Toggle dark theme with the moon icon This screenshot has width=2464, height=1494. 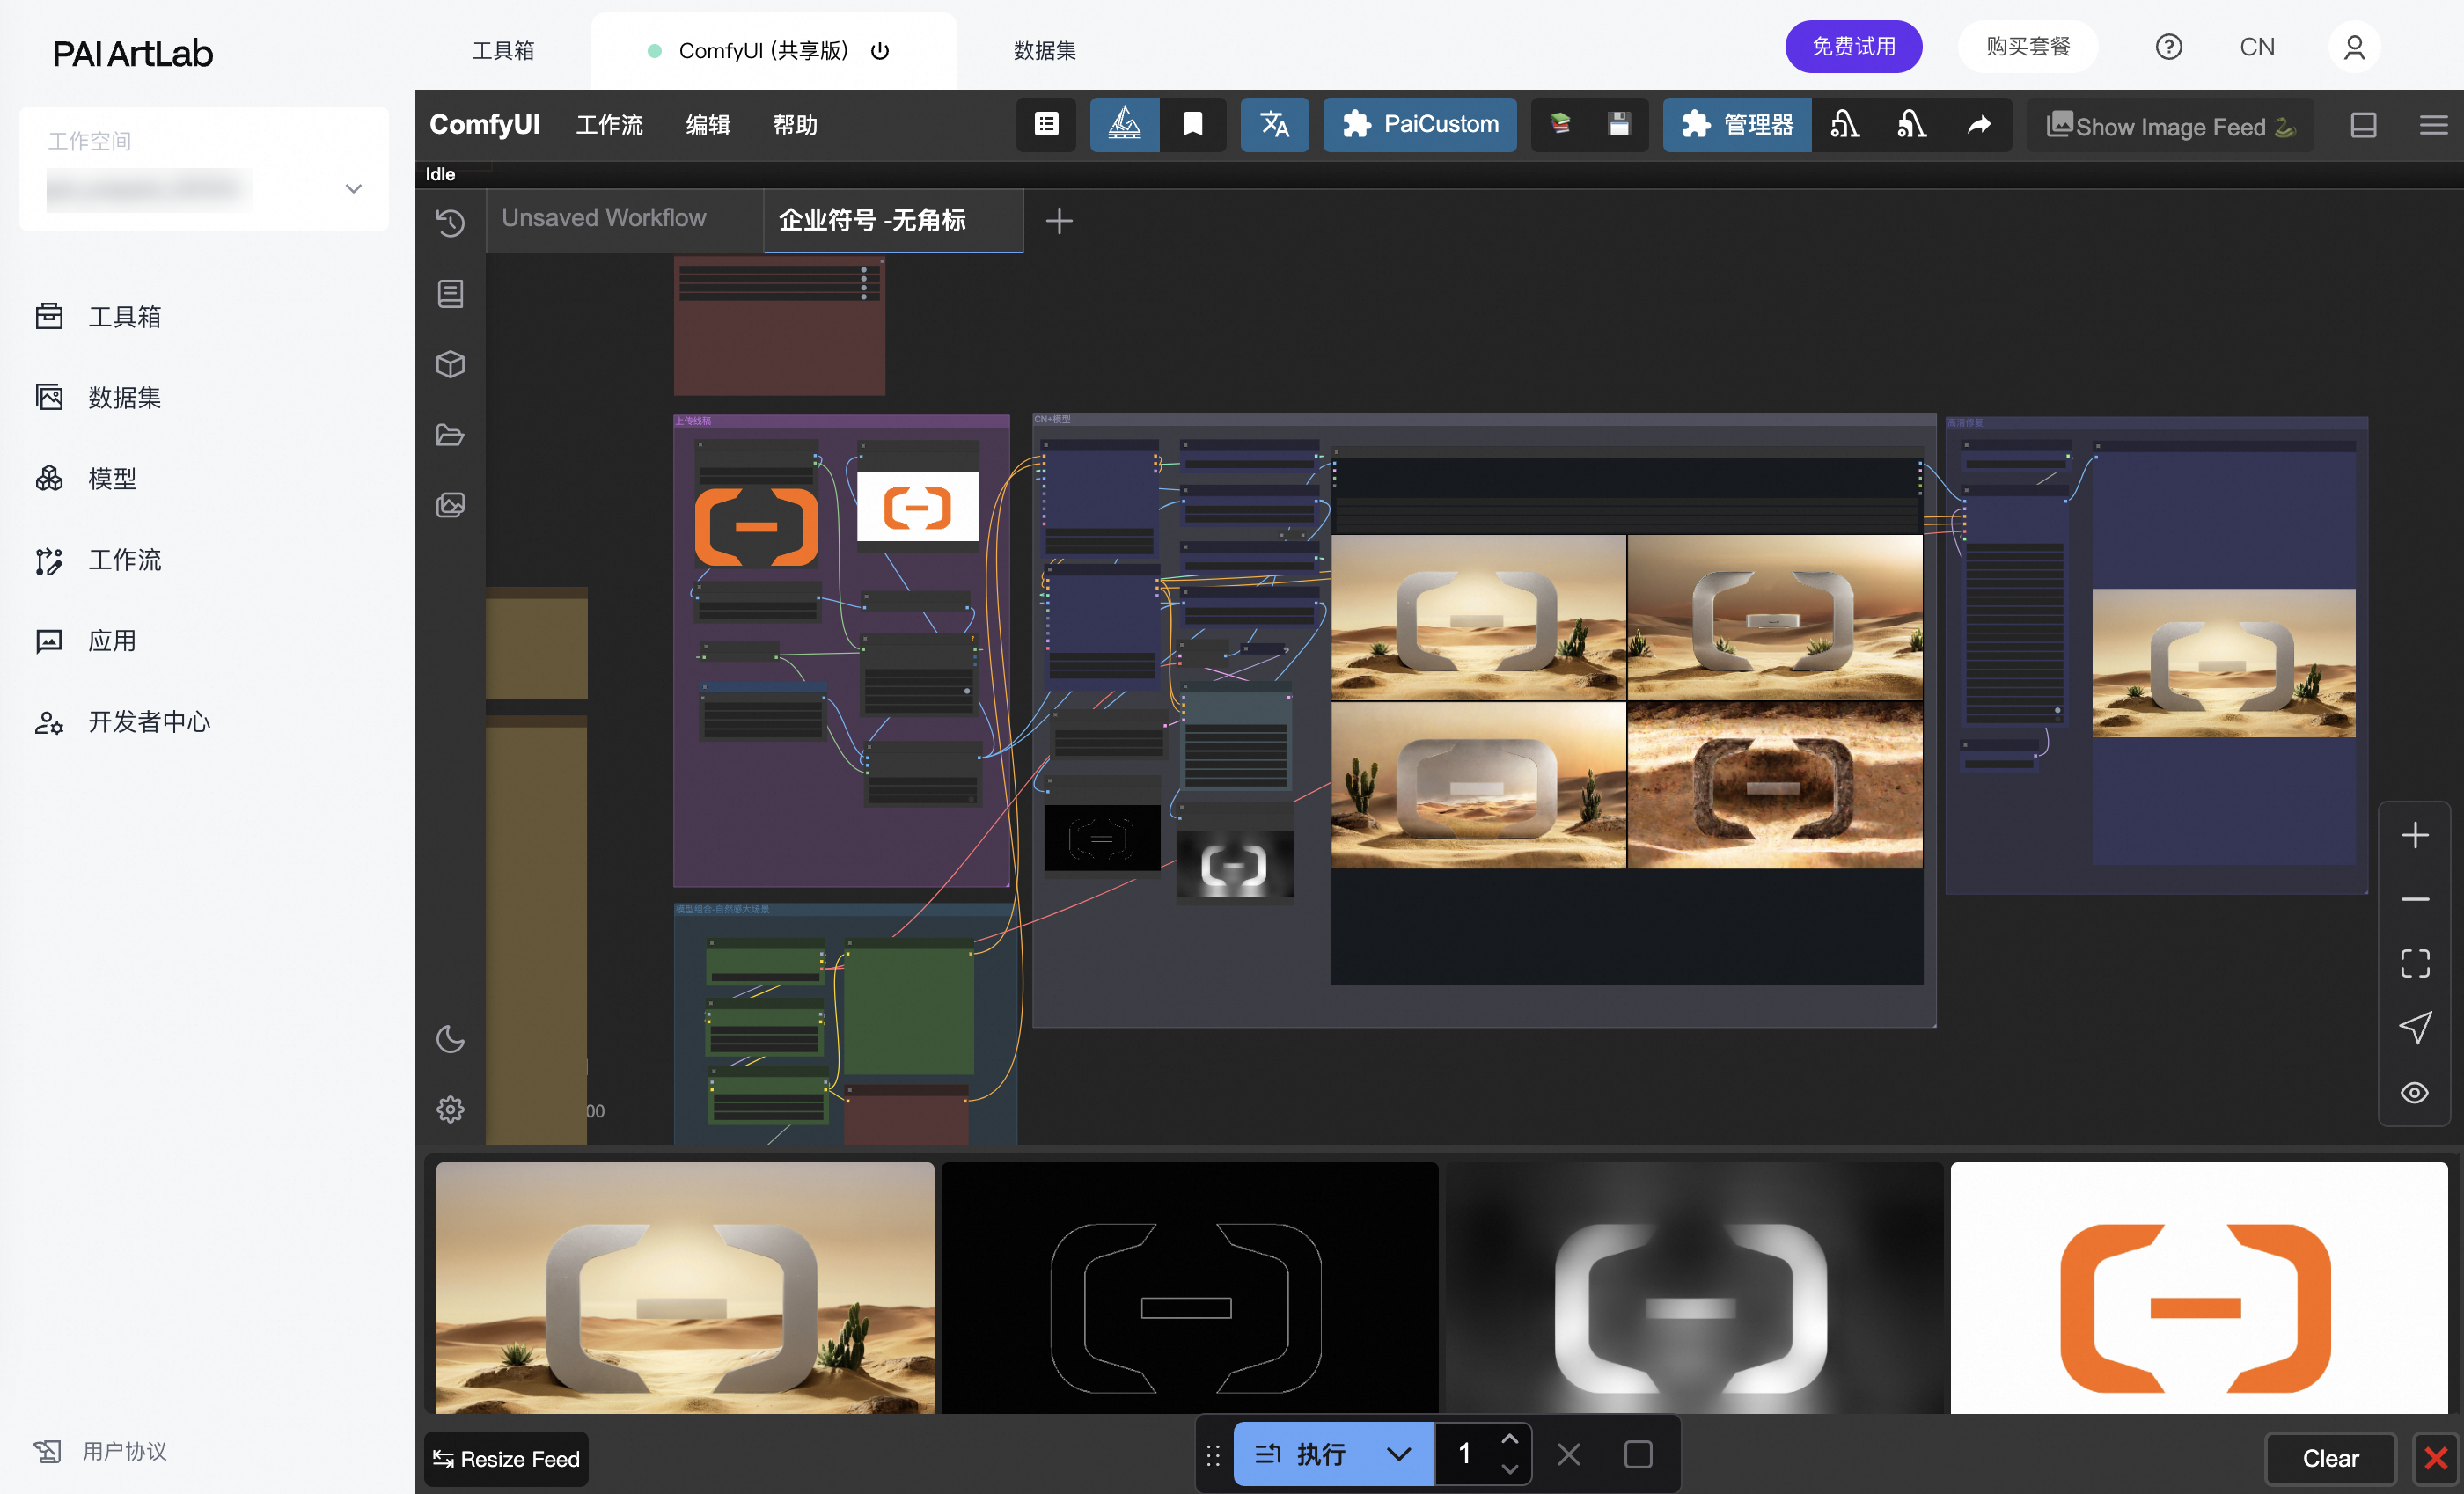click(450, 1039)
